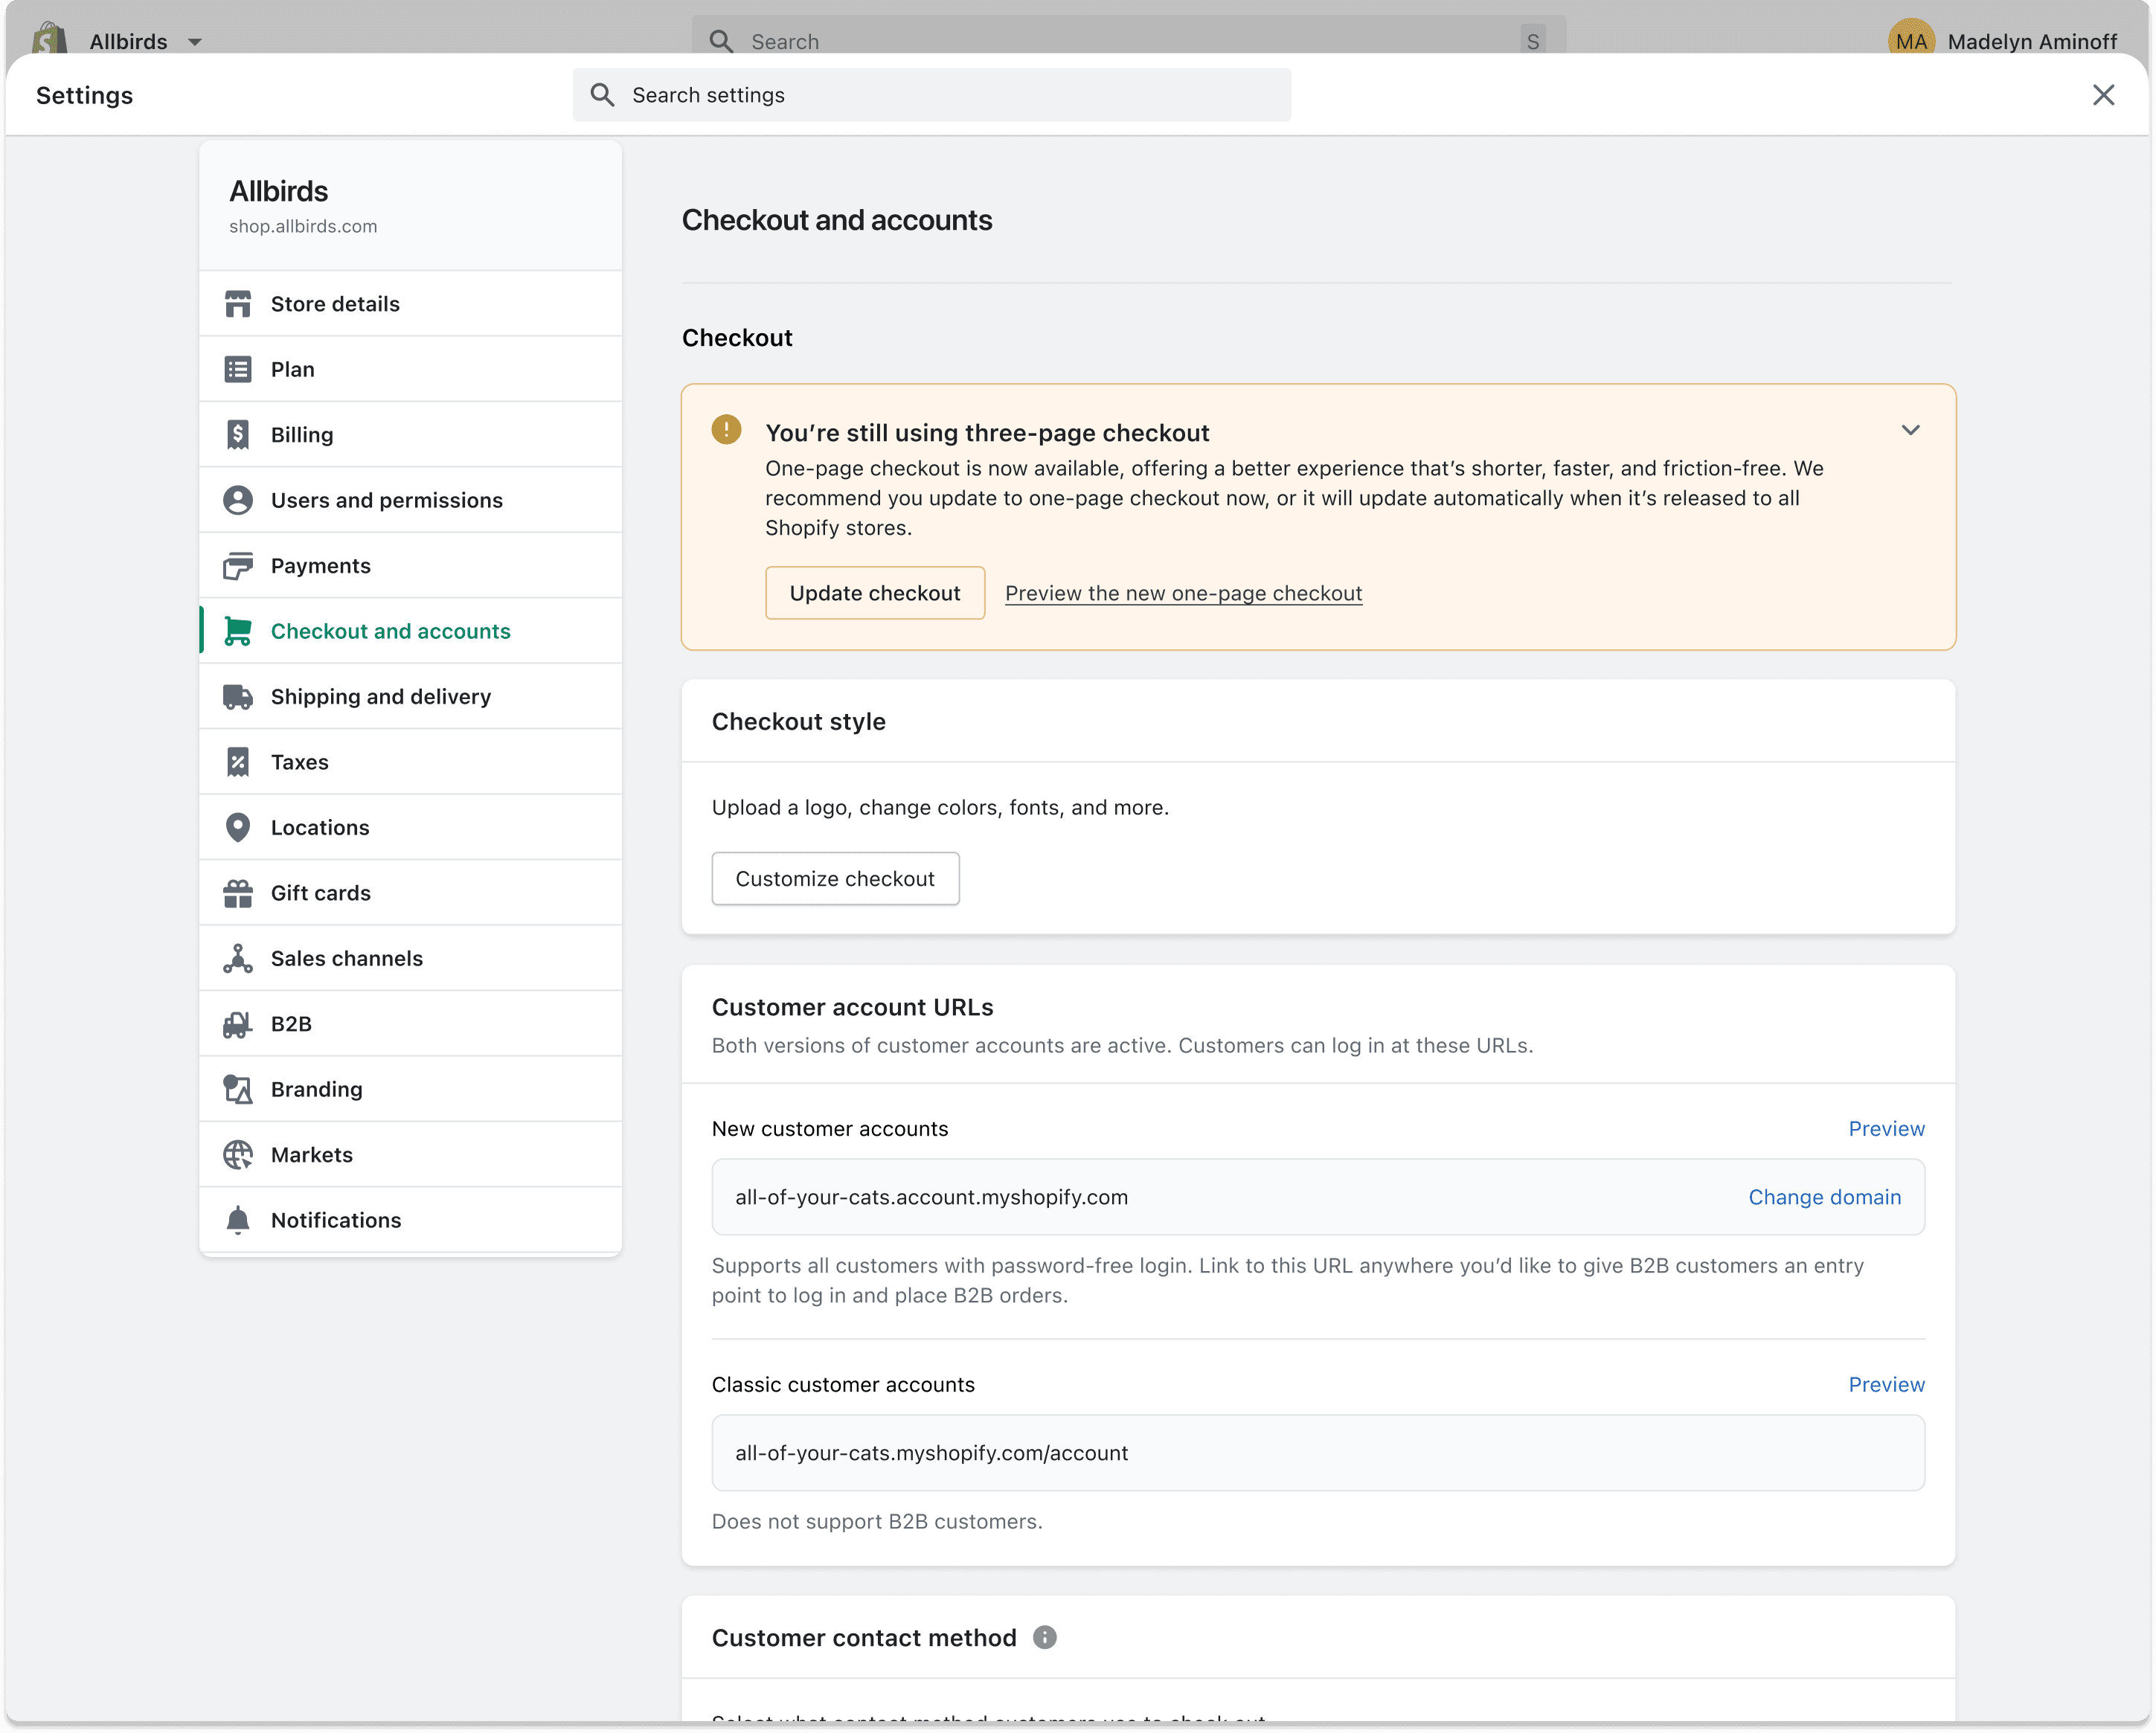Screen dimensions: 2156x1733
Task: Select Sales channels in sidebar
Action: [x=411, y=958]
